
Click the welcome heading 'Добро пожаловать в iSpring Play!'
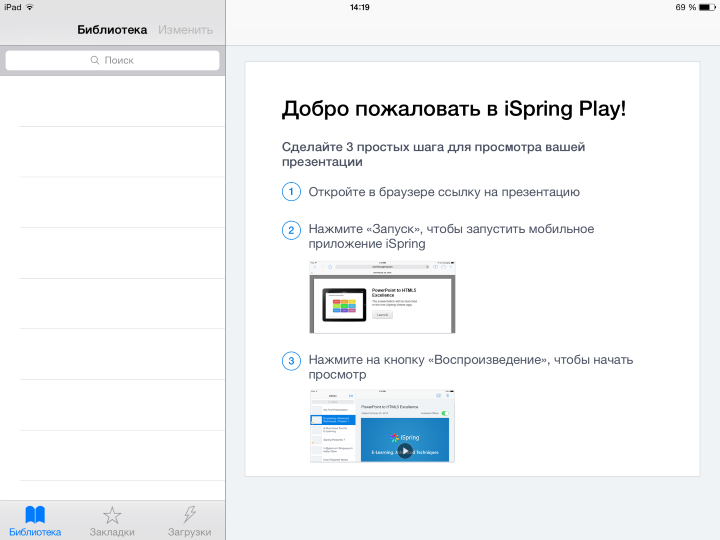(x=454, y=109)
